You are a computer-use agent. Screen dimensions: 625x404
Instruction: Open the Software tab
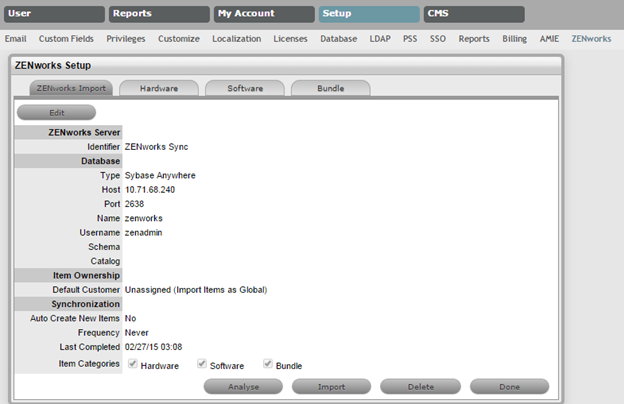click(x=245, y=88)
